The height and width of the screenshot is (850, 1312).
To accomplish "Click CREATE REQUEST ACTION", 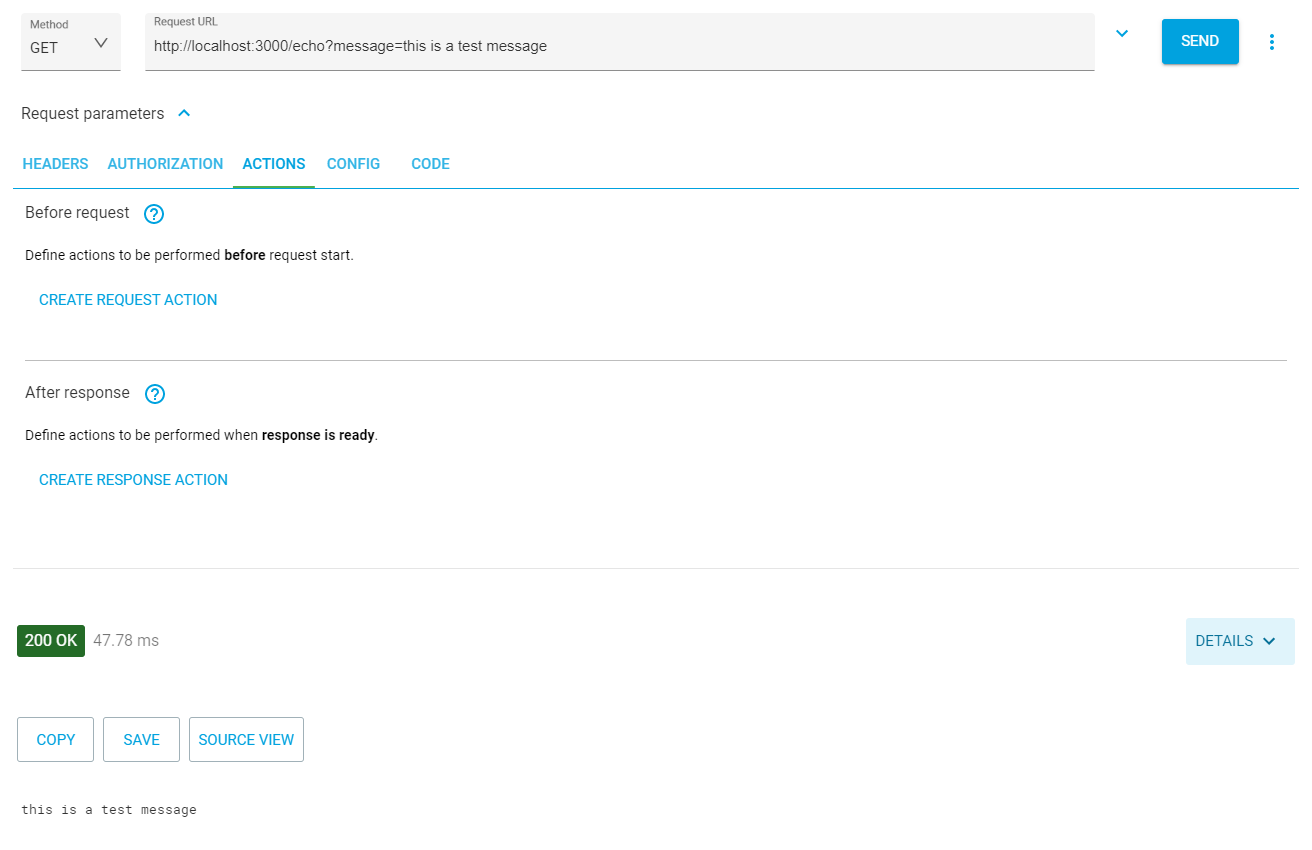I will pos(128,300).
